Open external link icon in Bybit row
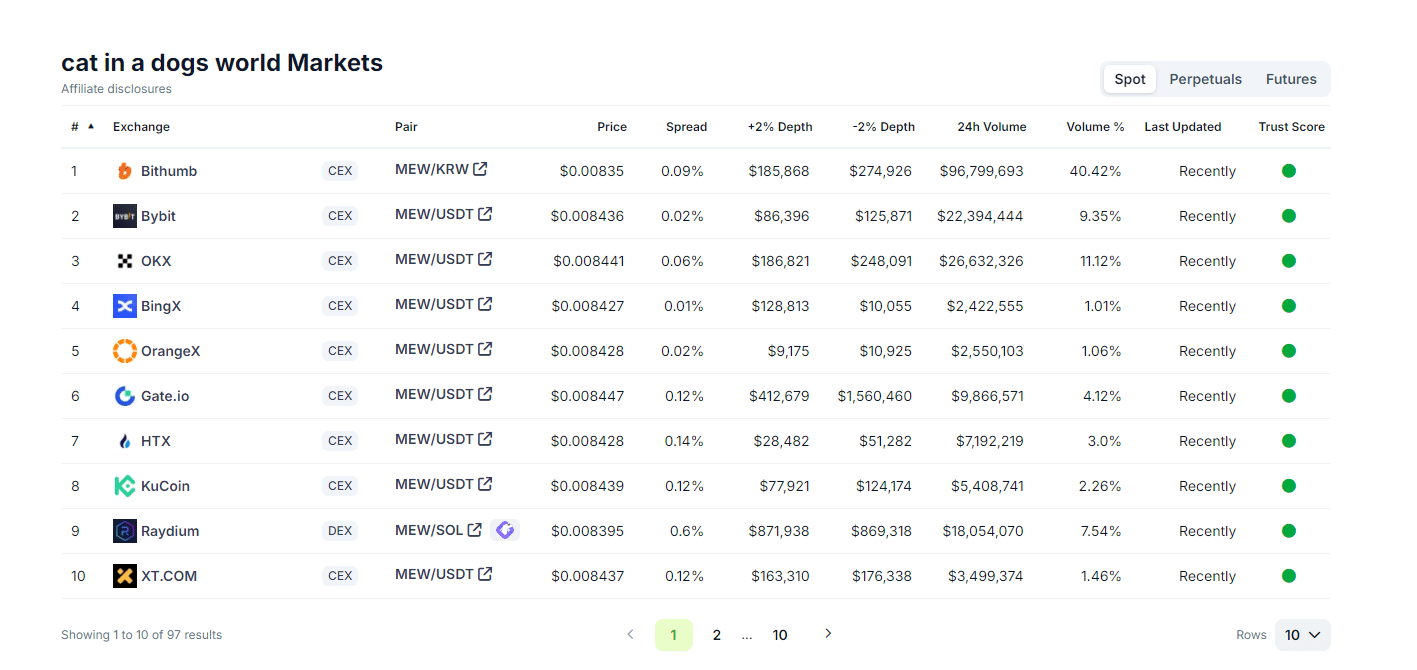This screenshot has height=670, width=1417. coord(485,214)
